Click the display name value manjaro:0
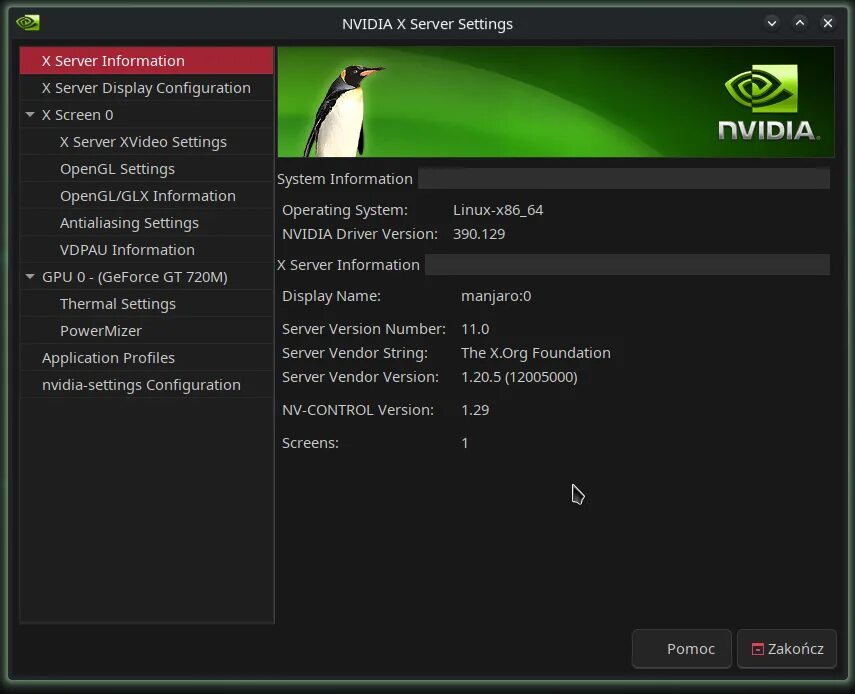 coord(496,296)
